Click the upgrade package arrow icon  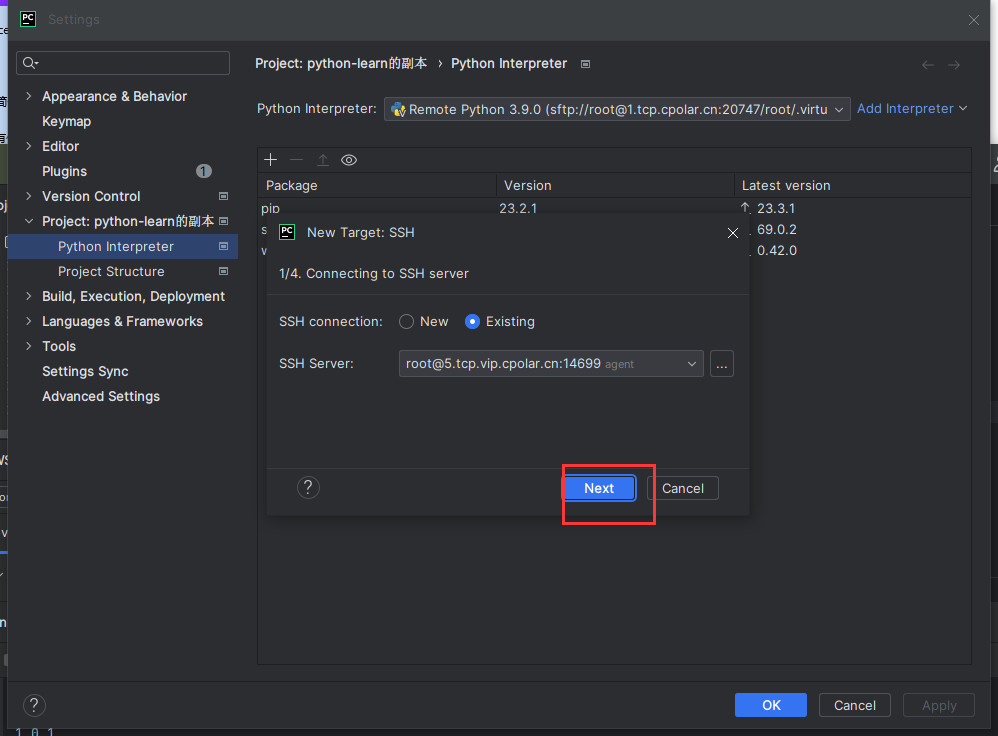click(322, 160)
